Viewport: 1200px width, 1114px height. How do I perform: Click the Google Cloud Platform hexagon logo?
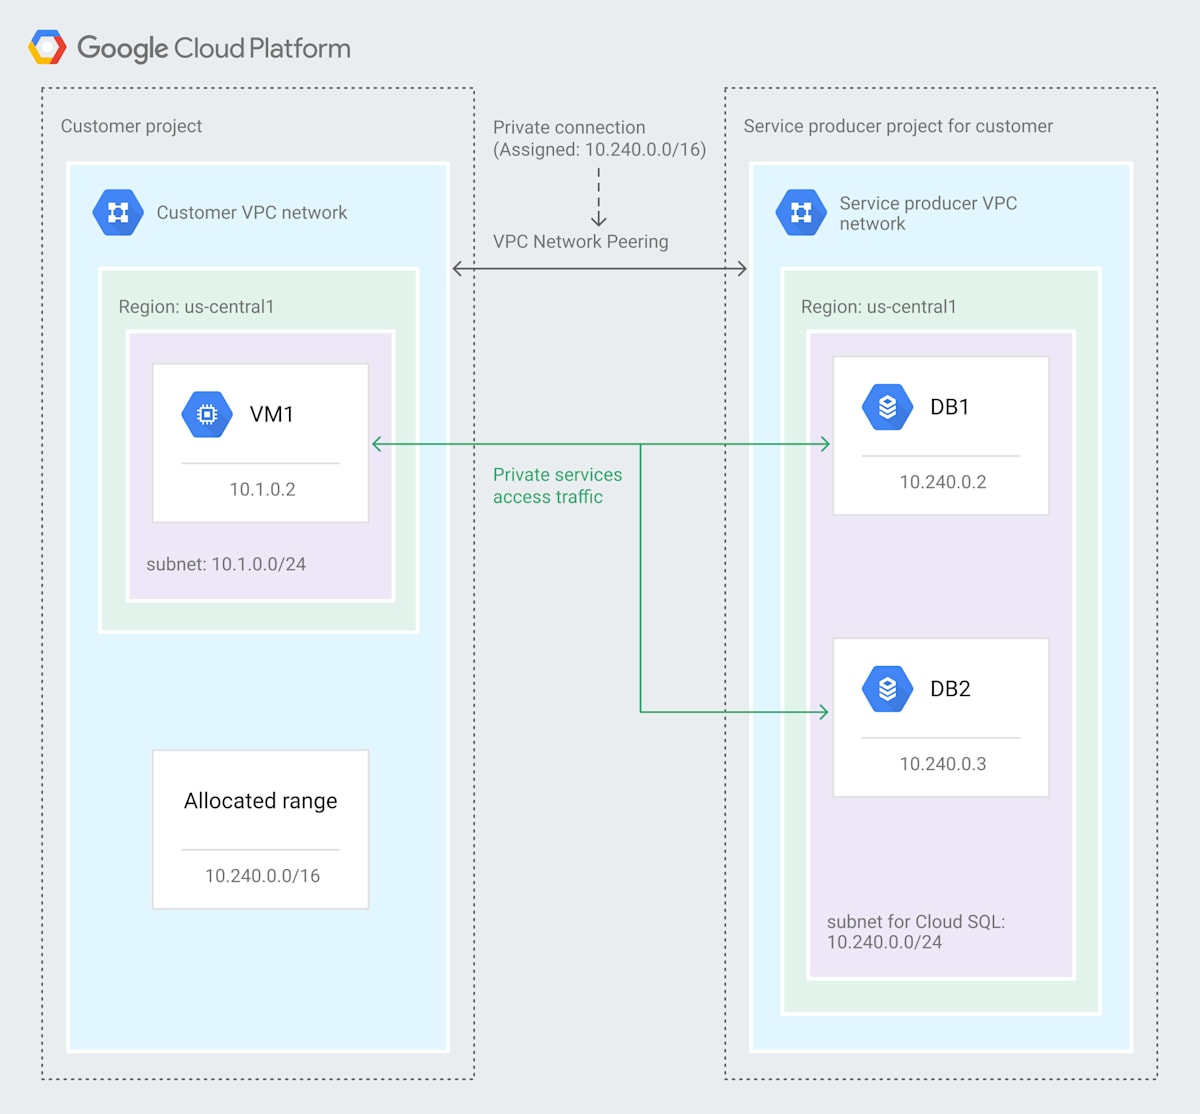pos(47,47)
